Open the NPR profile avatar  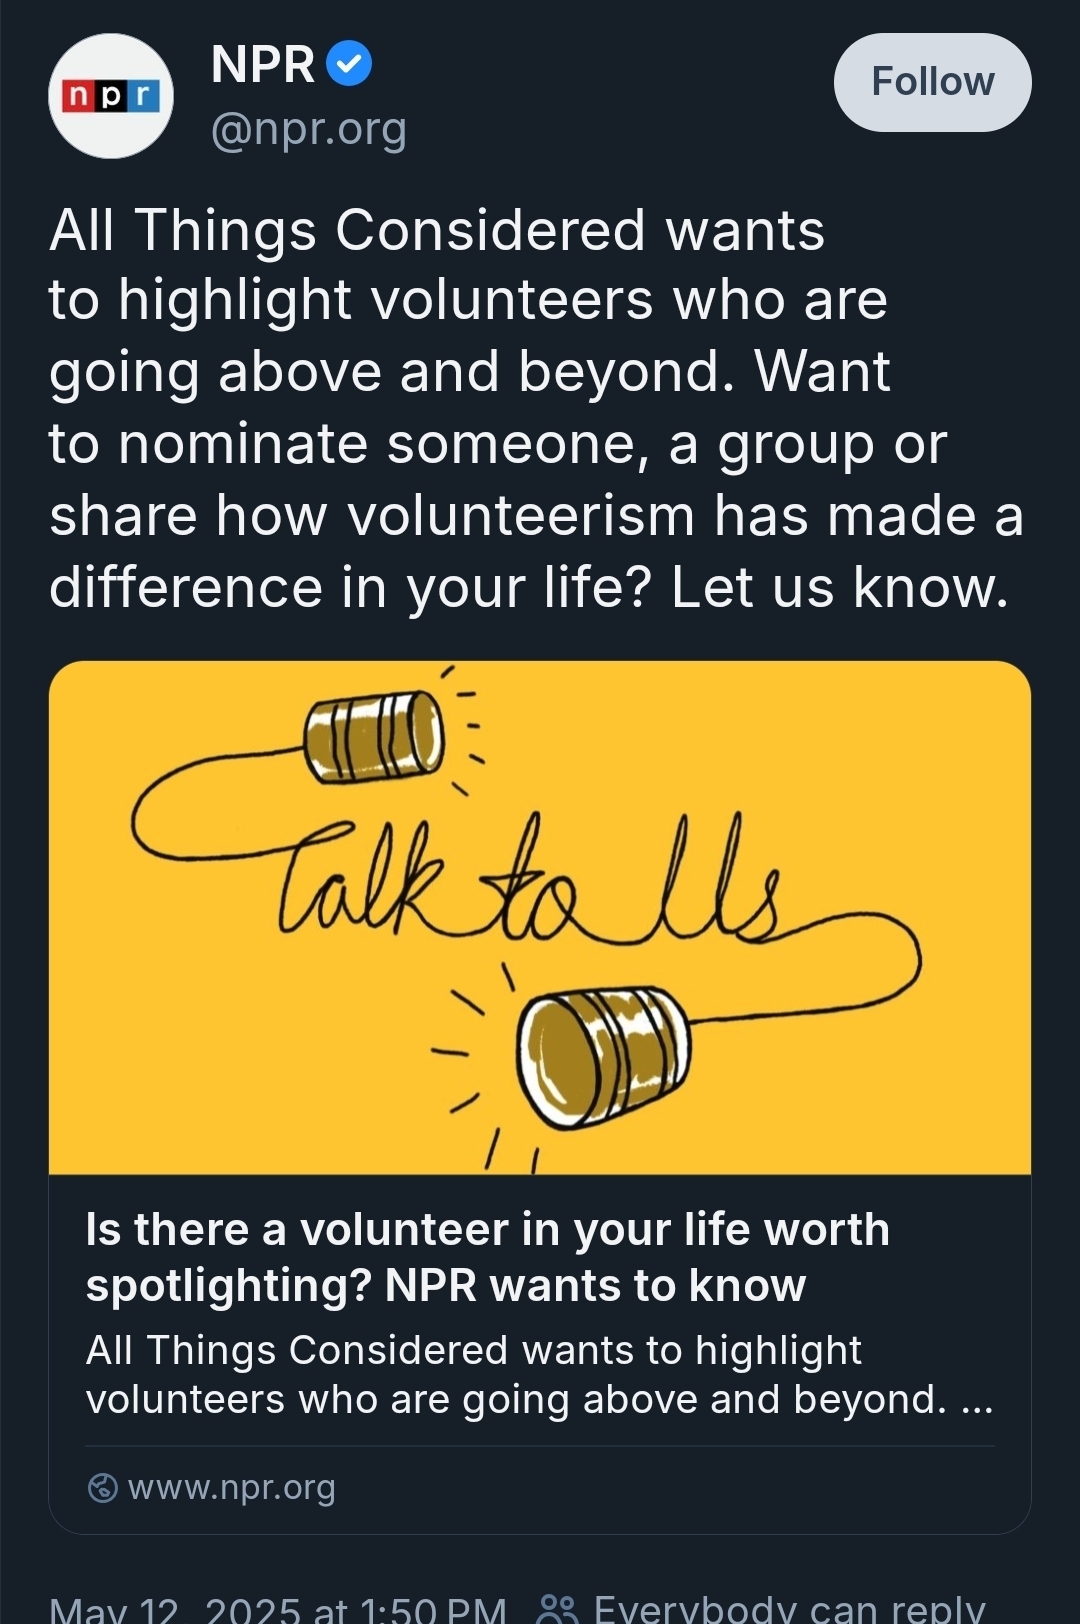(x=111, y=96)
